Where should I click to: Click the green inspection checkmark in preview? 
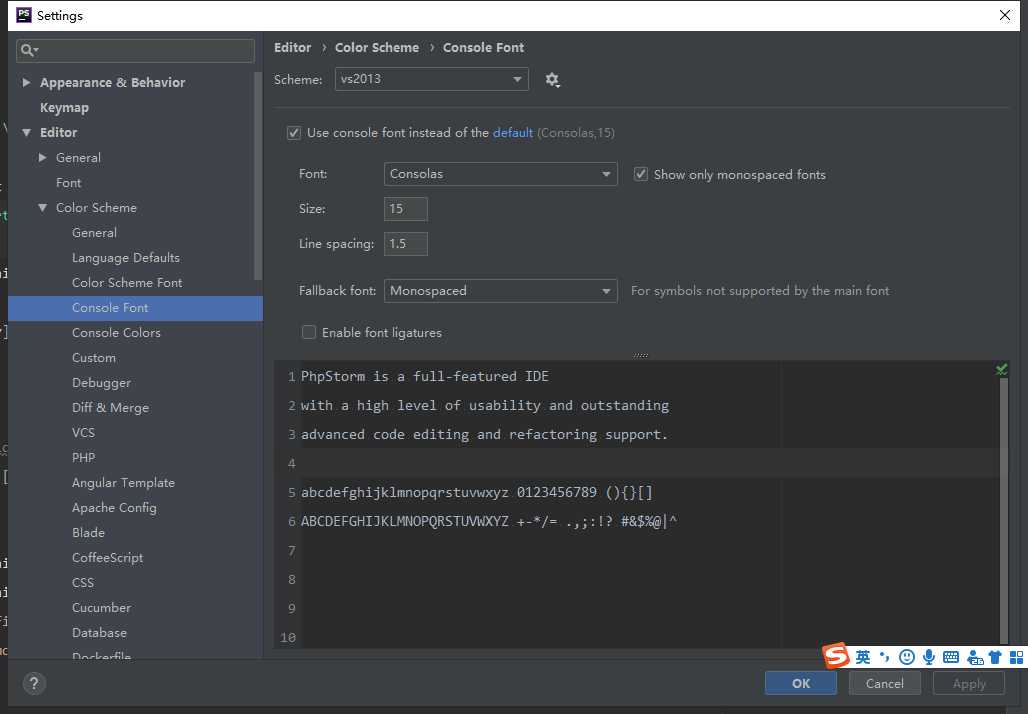1001,370
